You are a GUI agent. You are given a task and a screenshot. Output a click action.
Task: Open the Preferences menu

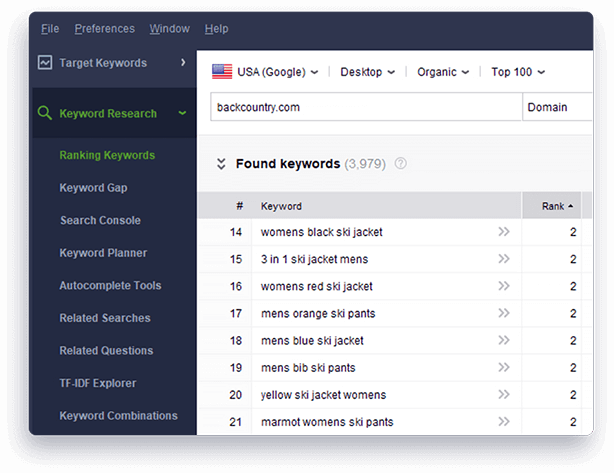[105, 29]
